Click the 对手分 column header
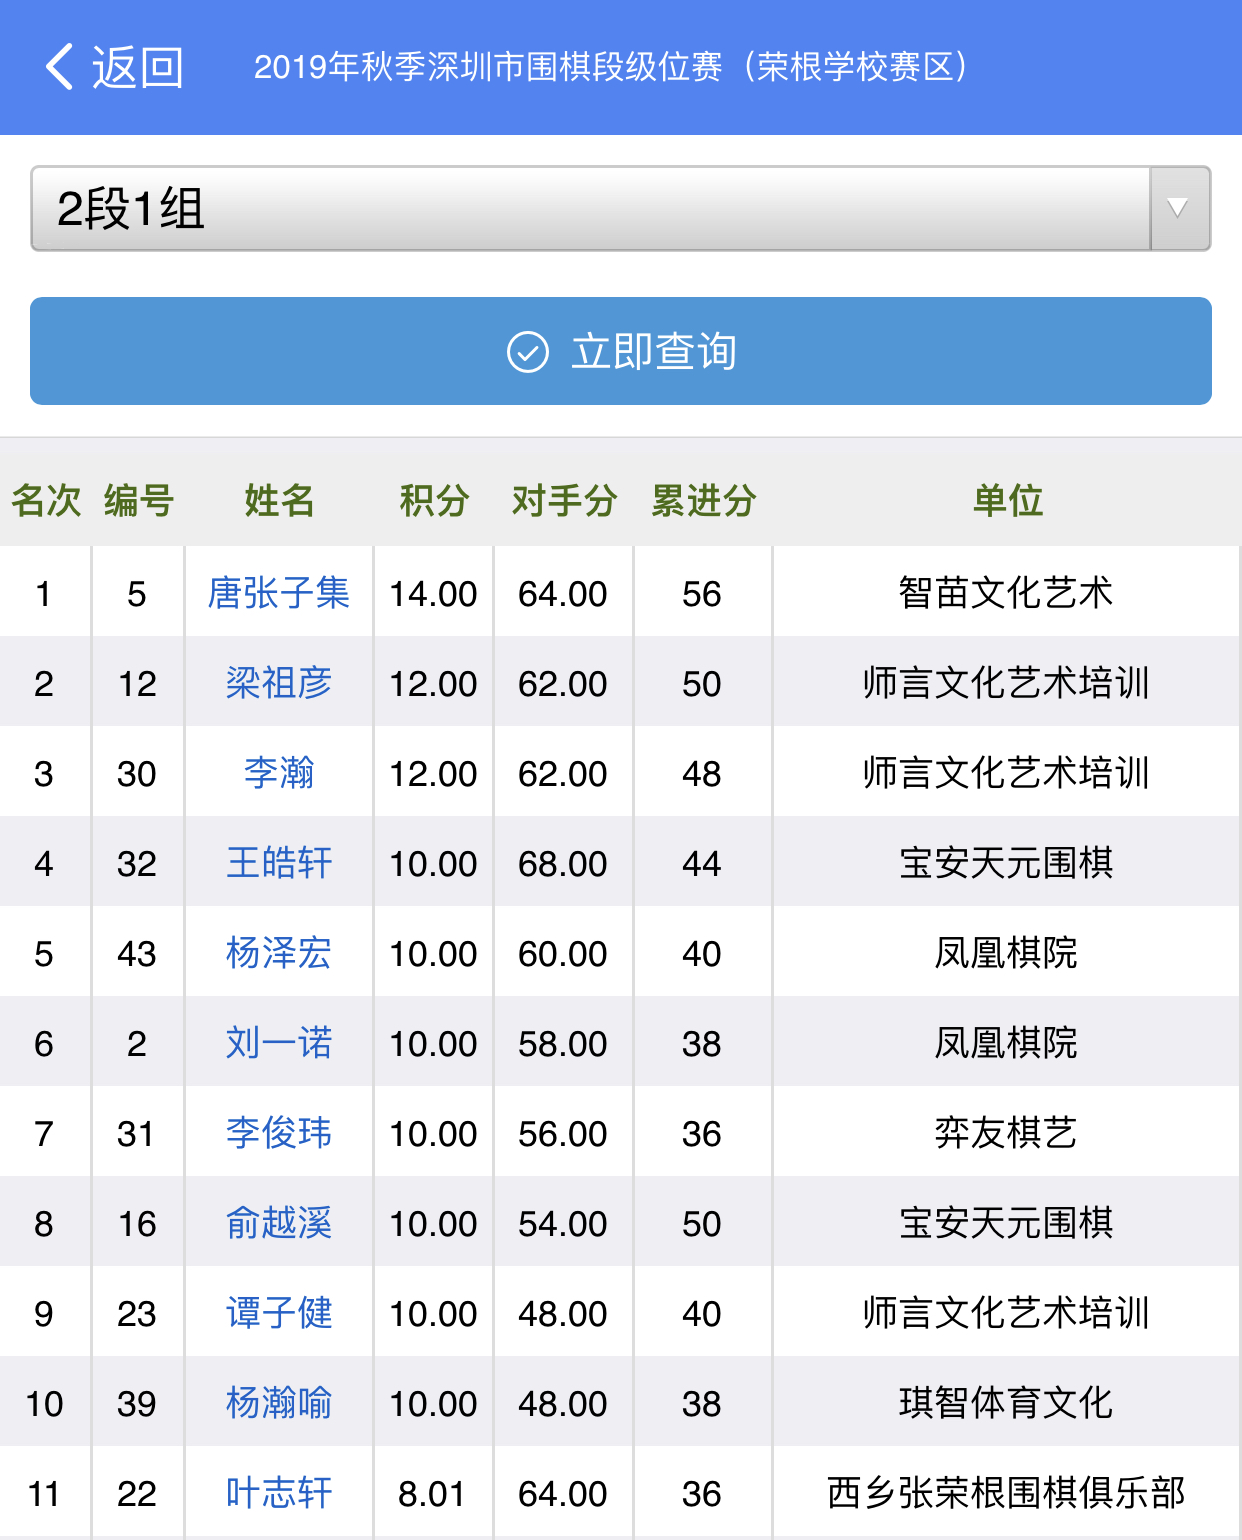The width and height of the screenshot is (1242, 1540). 564,500
